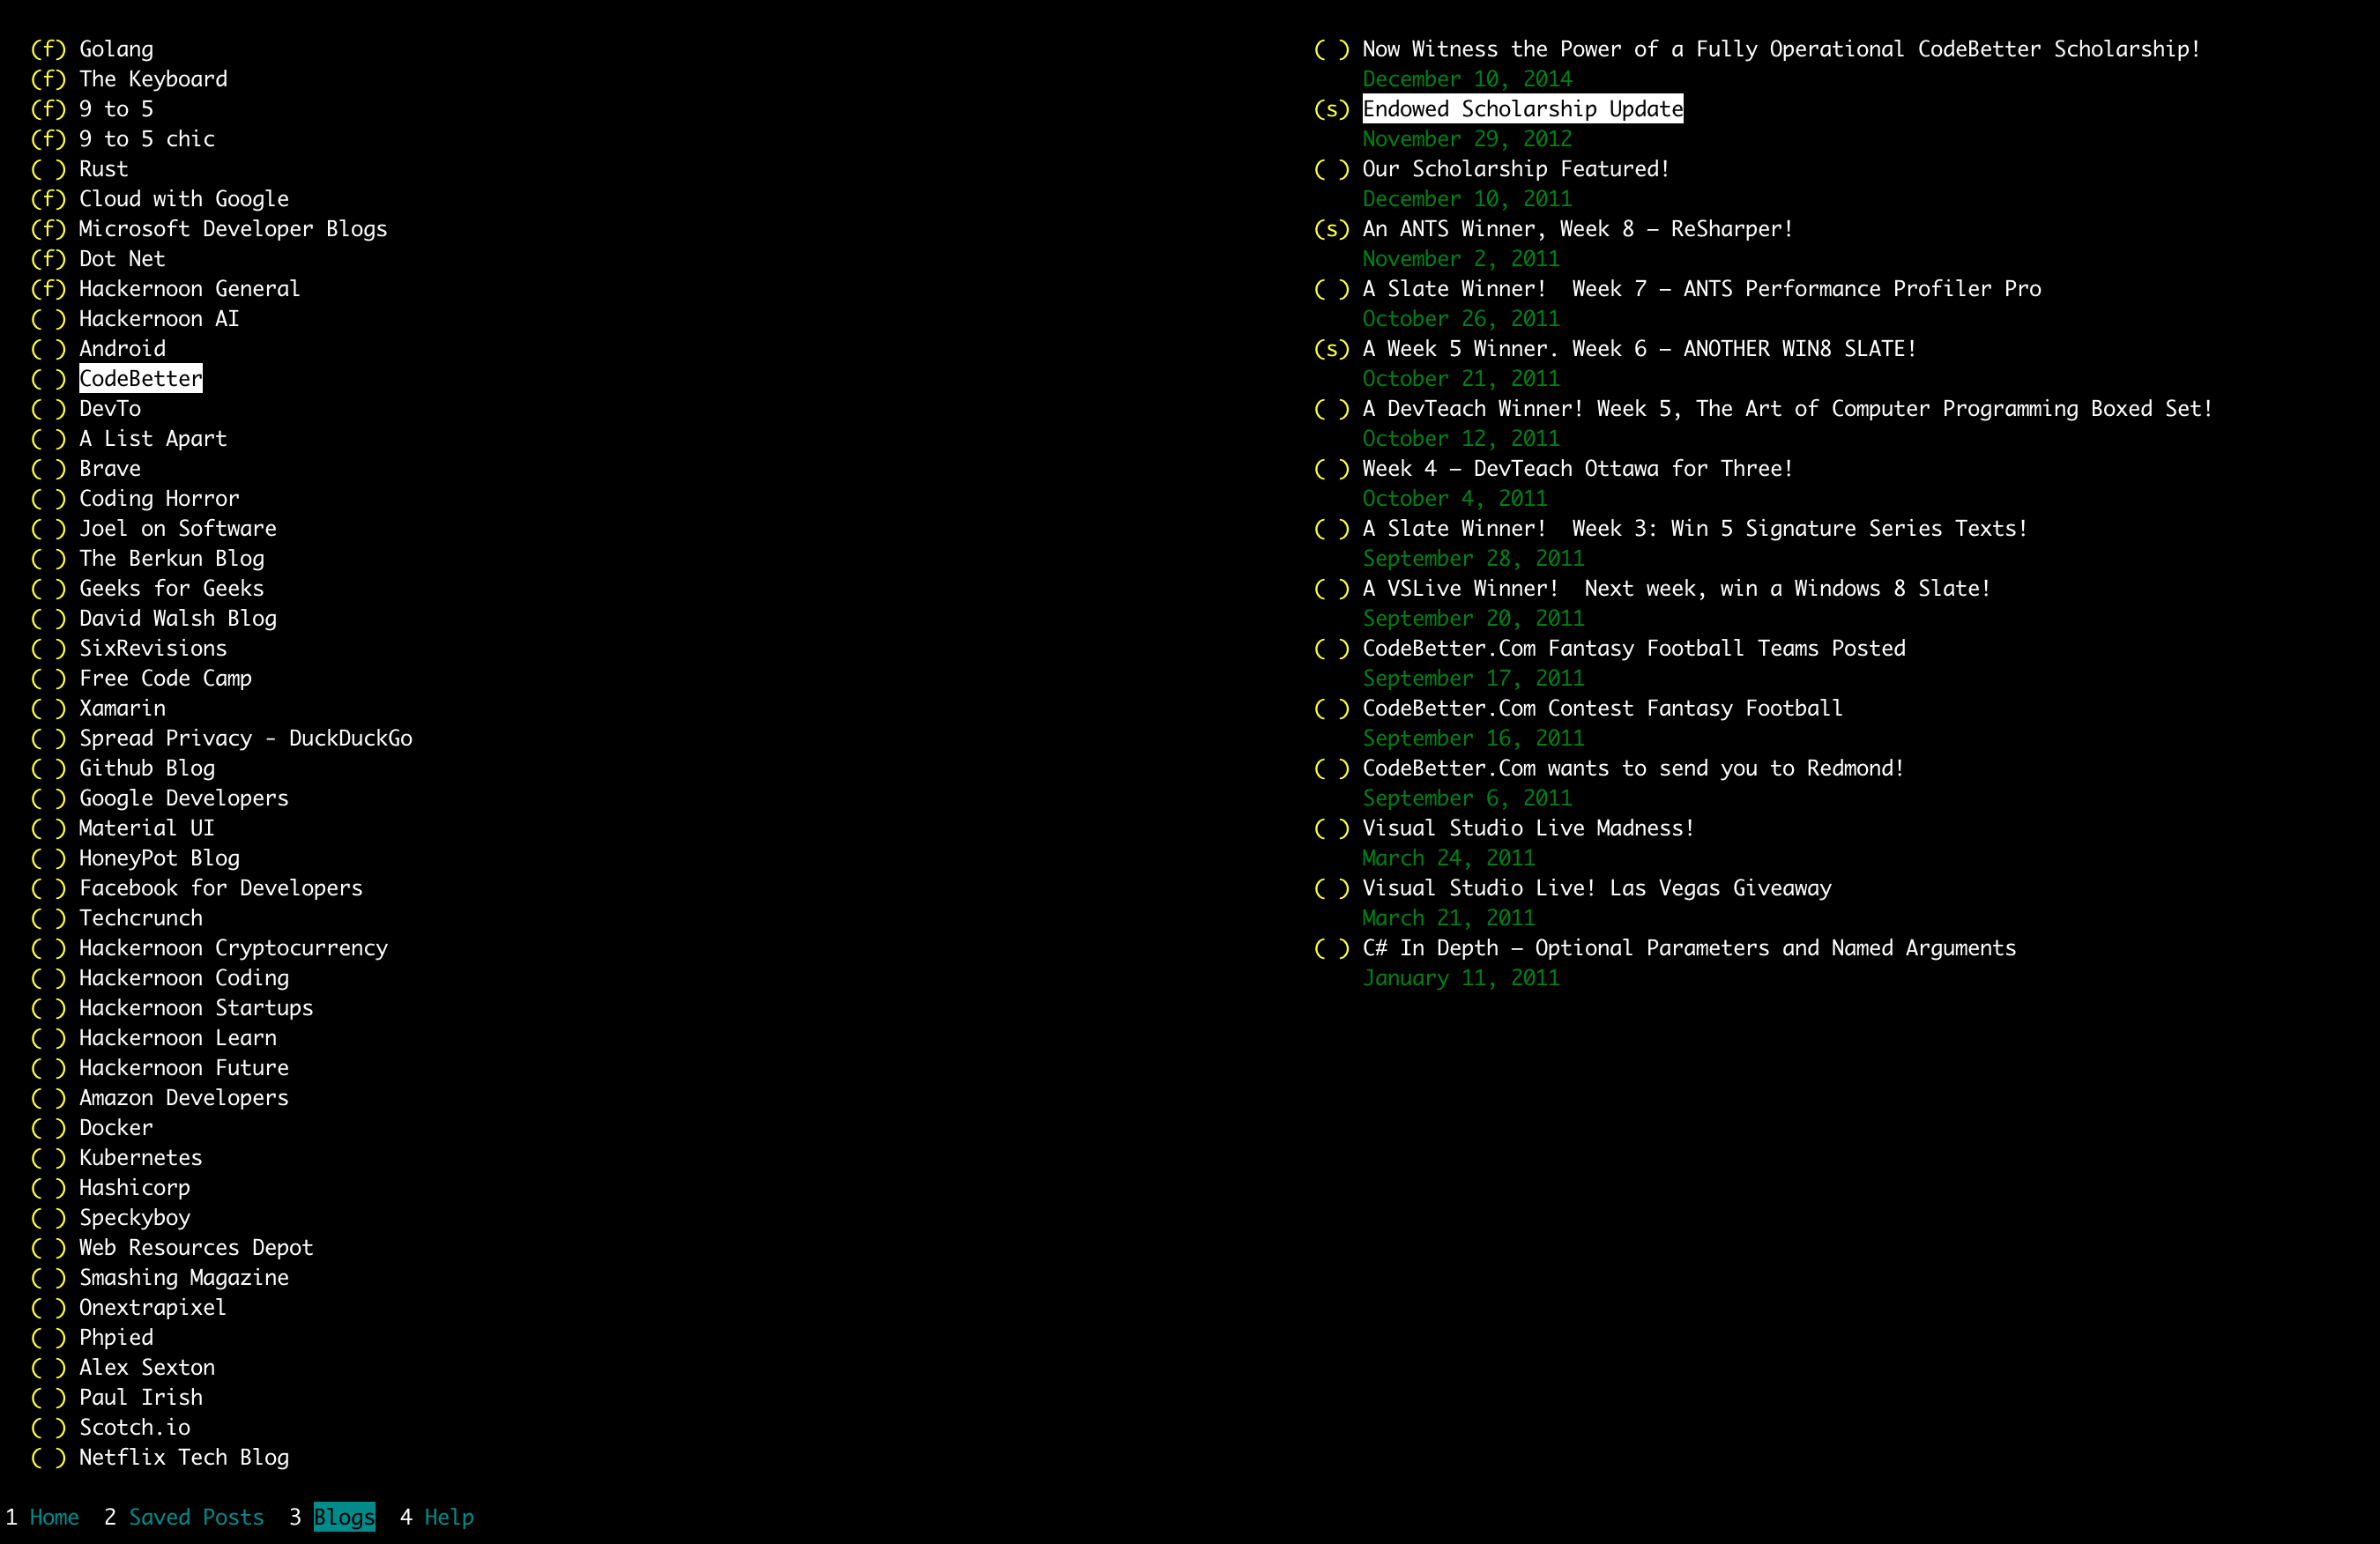Toggle the follow marker next to Golang
The height and width of the screenshot is (1544, 2380).
pyautogui.click(x=48, y=49)
